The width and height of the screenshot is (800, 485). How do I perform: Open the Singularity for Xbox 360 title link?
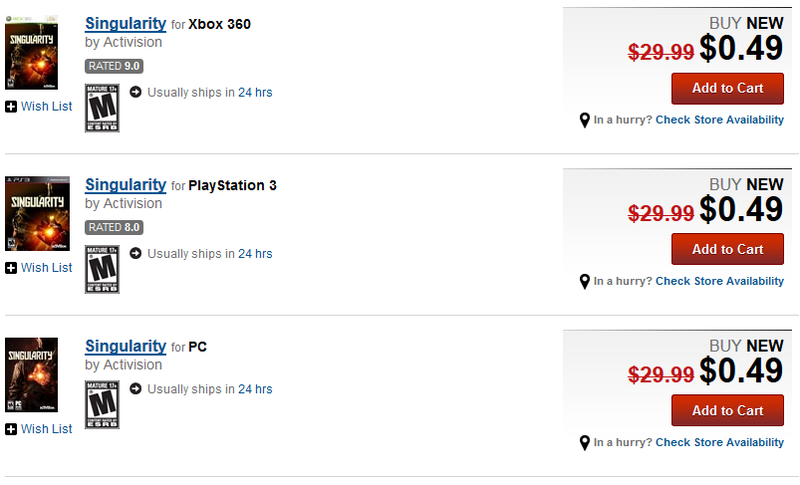pyautogui.click(x=126, y=23)
